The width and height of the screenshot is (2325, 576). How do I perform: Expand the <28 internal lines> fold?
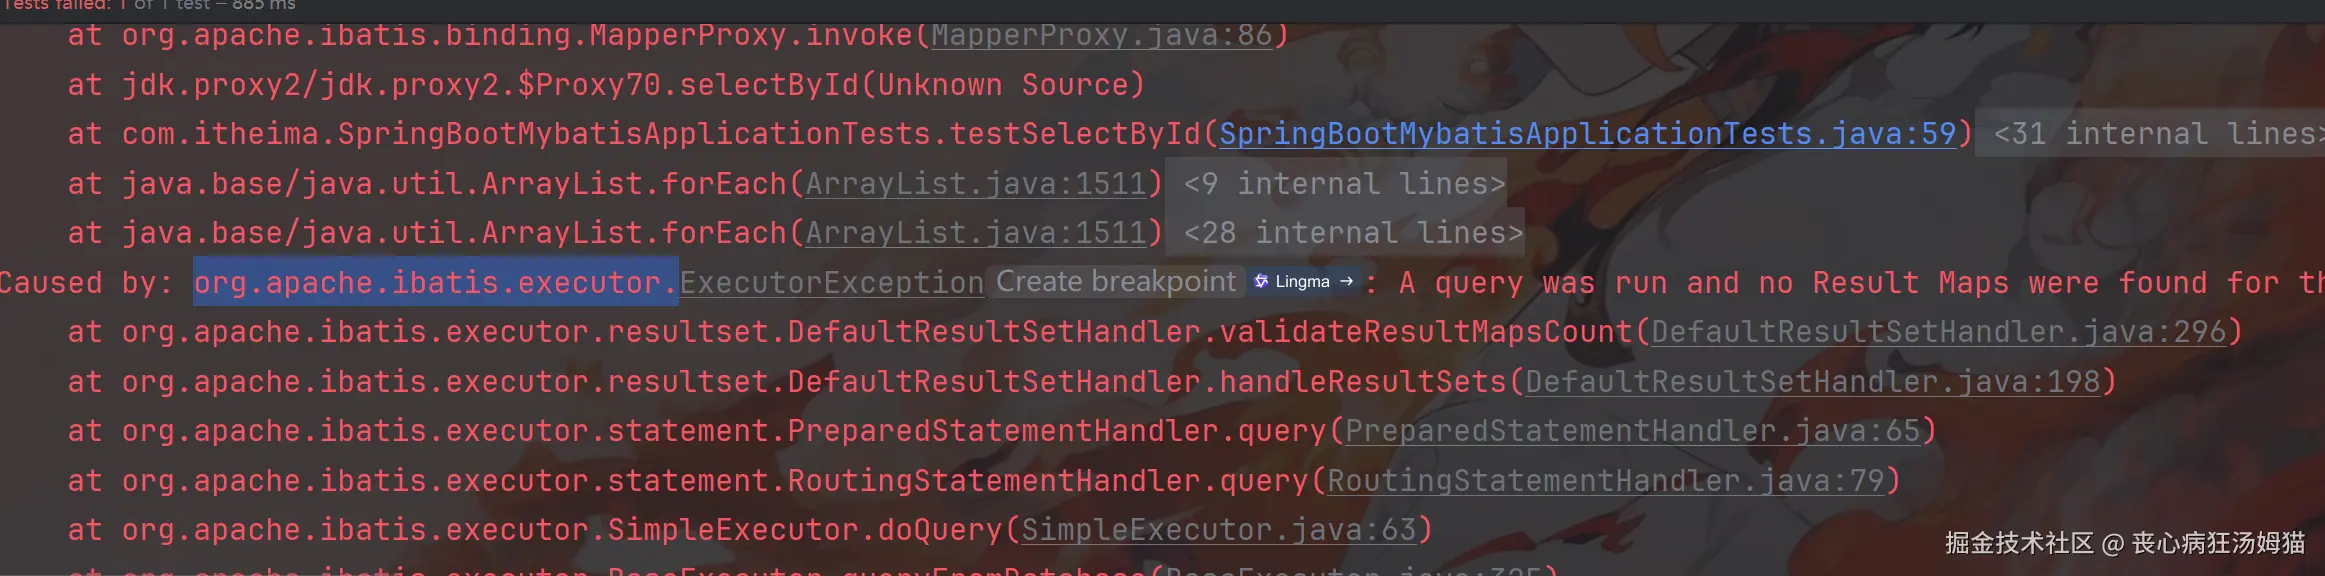coord(1352,233)
